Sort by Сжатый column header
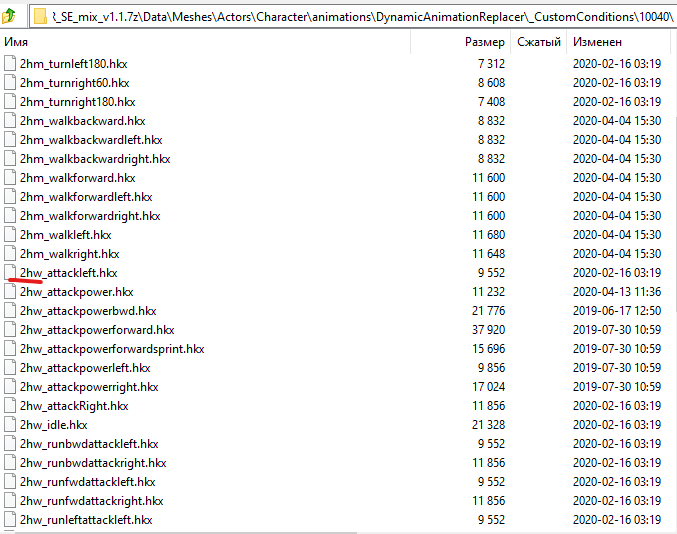Viewport: 677px width, 534px height. 539,42
